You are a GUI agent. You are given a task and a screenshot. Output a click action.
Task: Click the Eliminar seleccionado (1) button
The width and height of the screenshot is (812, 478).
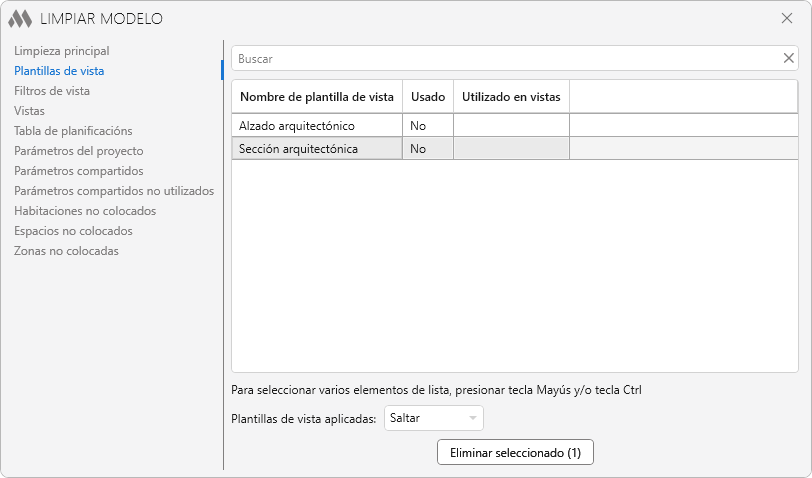515,452
